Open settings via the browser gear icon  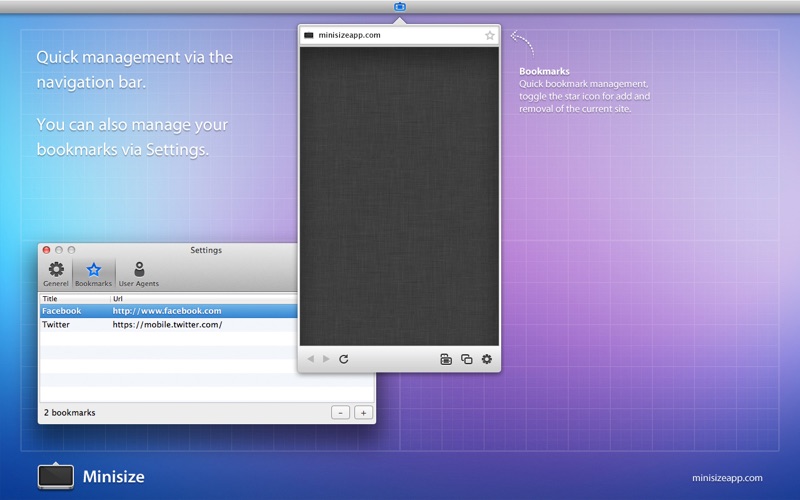[x=487, y=359]
